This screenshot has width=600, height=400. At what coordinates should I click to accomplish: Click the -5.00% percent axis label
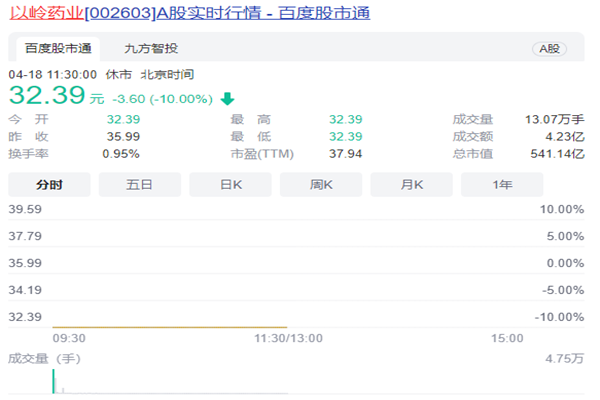(563, 290)
